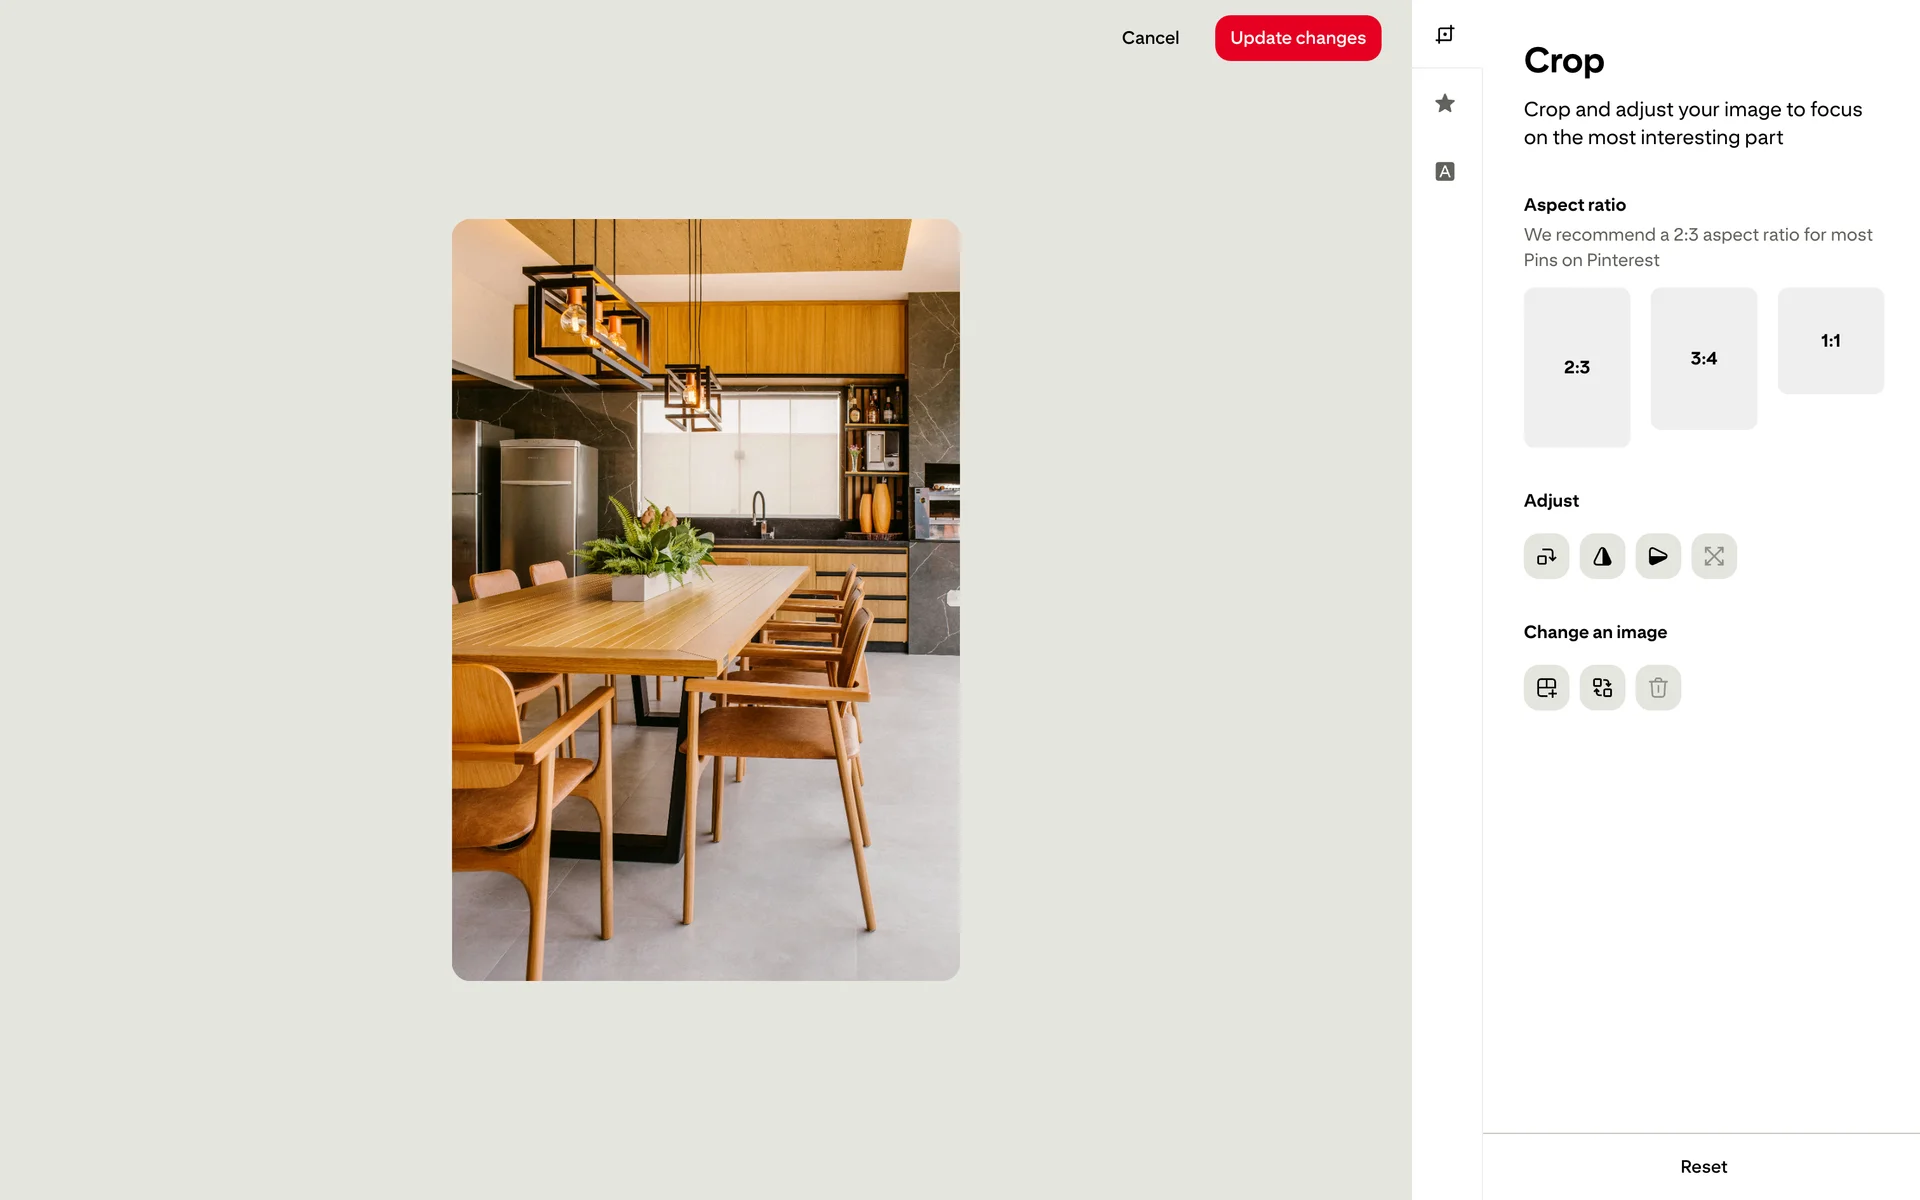Reset all crop adjustments
Image resolution: width=1920 pixels, height=1200 pixels.
coord(1703,1167)
